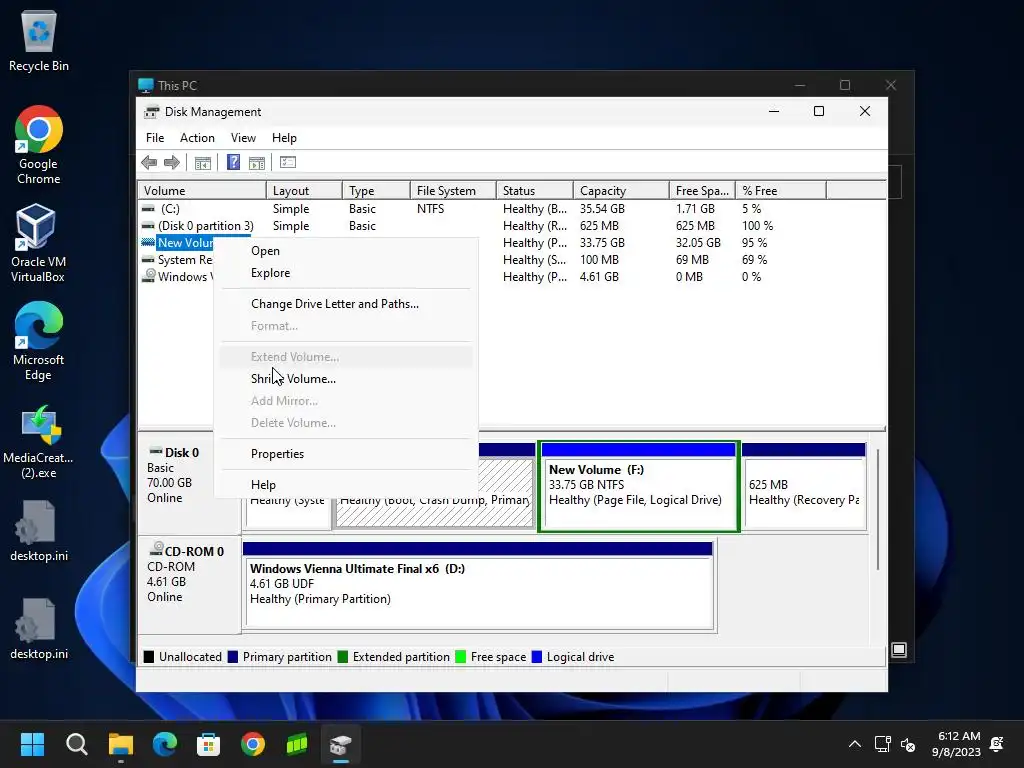
Task: Click the clock showing 6:12 AM
Action: 959,736
